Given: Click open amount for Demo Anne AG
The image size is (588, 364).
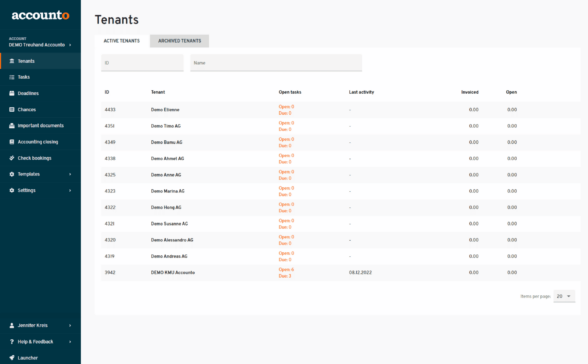Looking at the screenshot, I should point(512,175).
